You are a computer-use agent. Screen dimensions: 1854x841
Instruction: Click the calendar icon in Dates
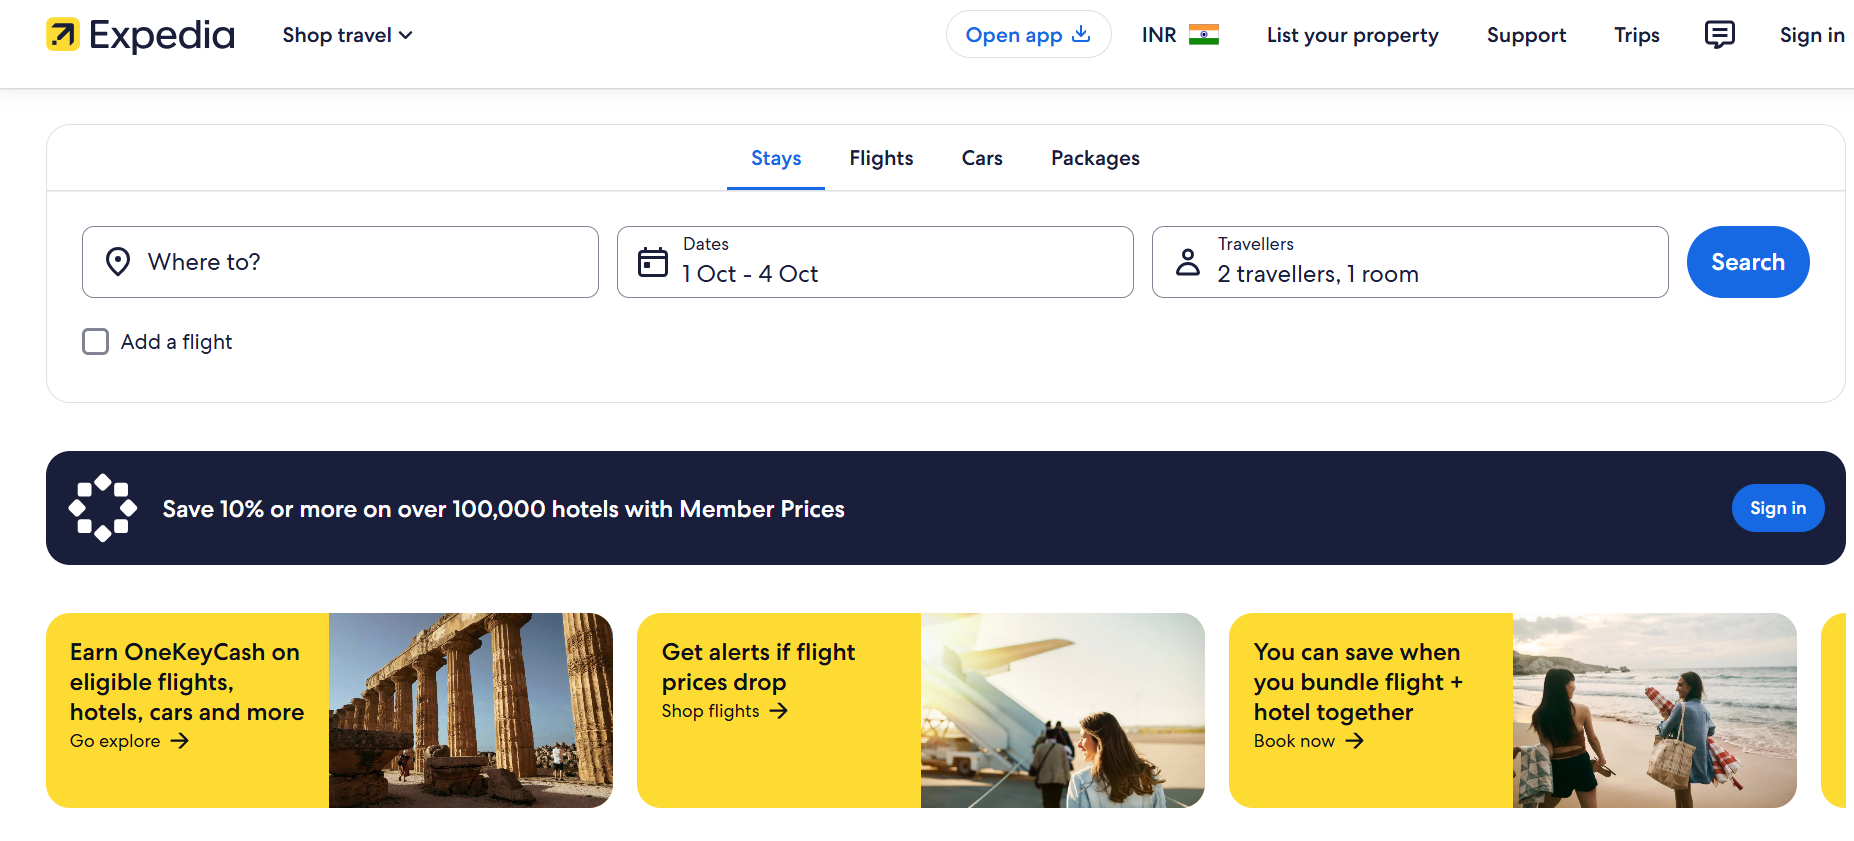click(x=653, y=262)
